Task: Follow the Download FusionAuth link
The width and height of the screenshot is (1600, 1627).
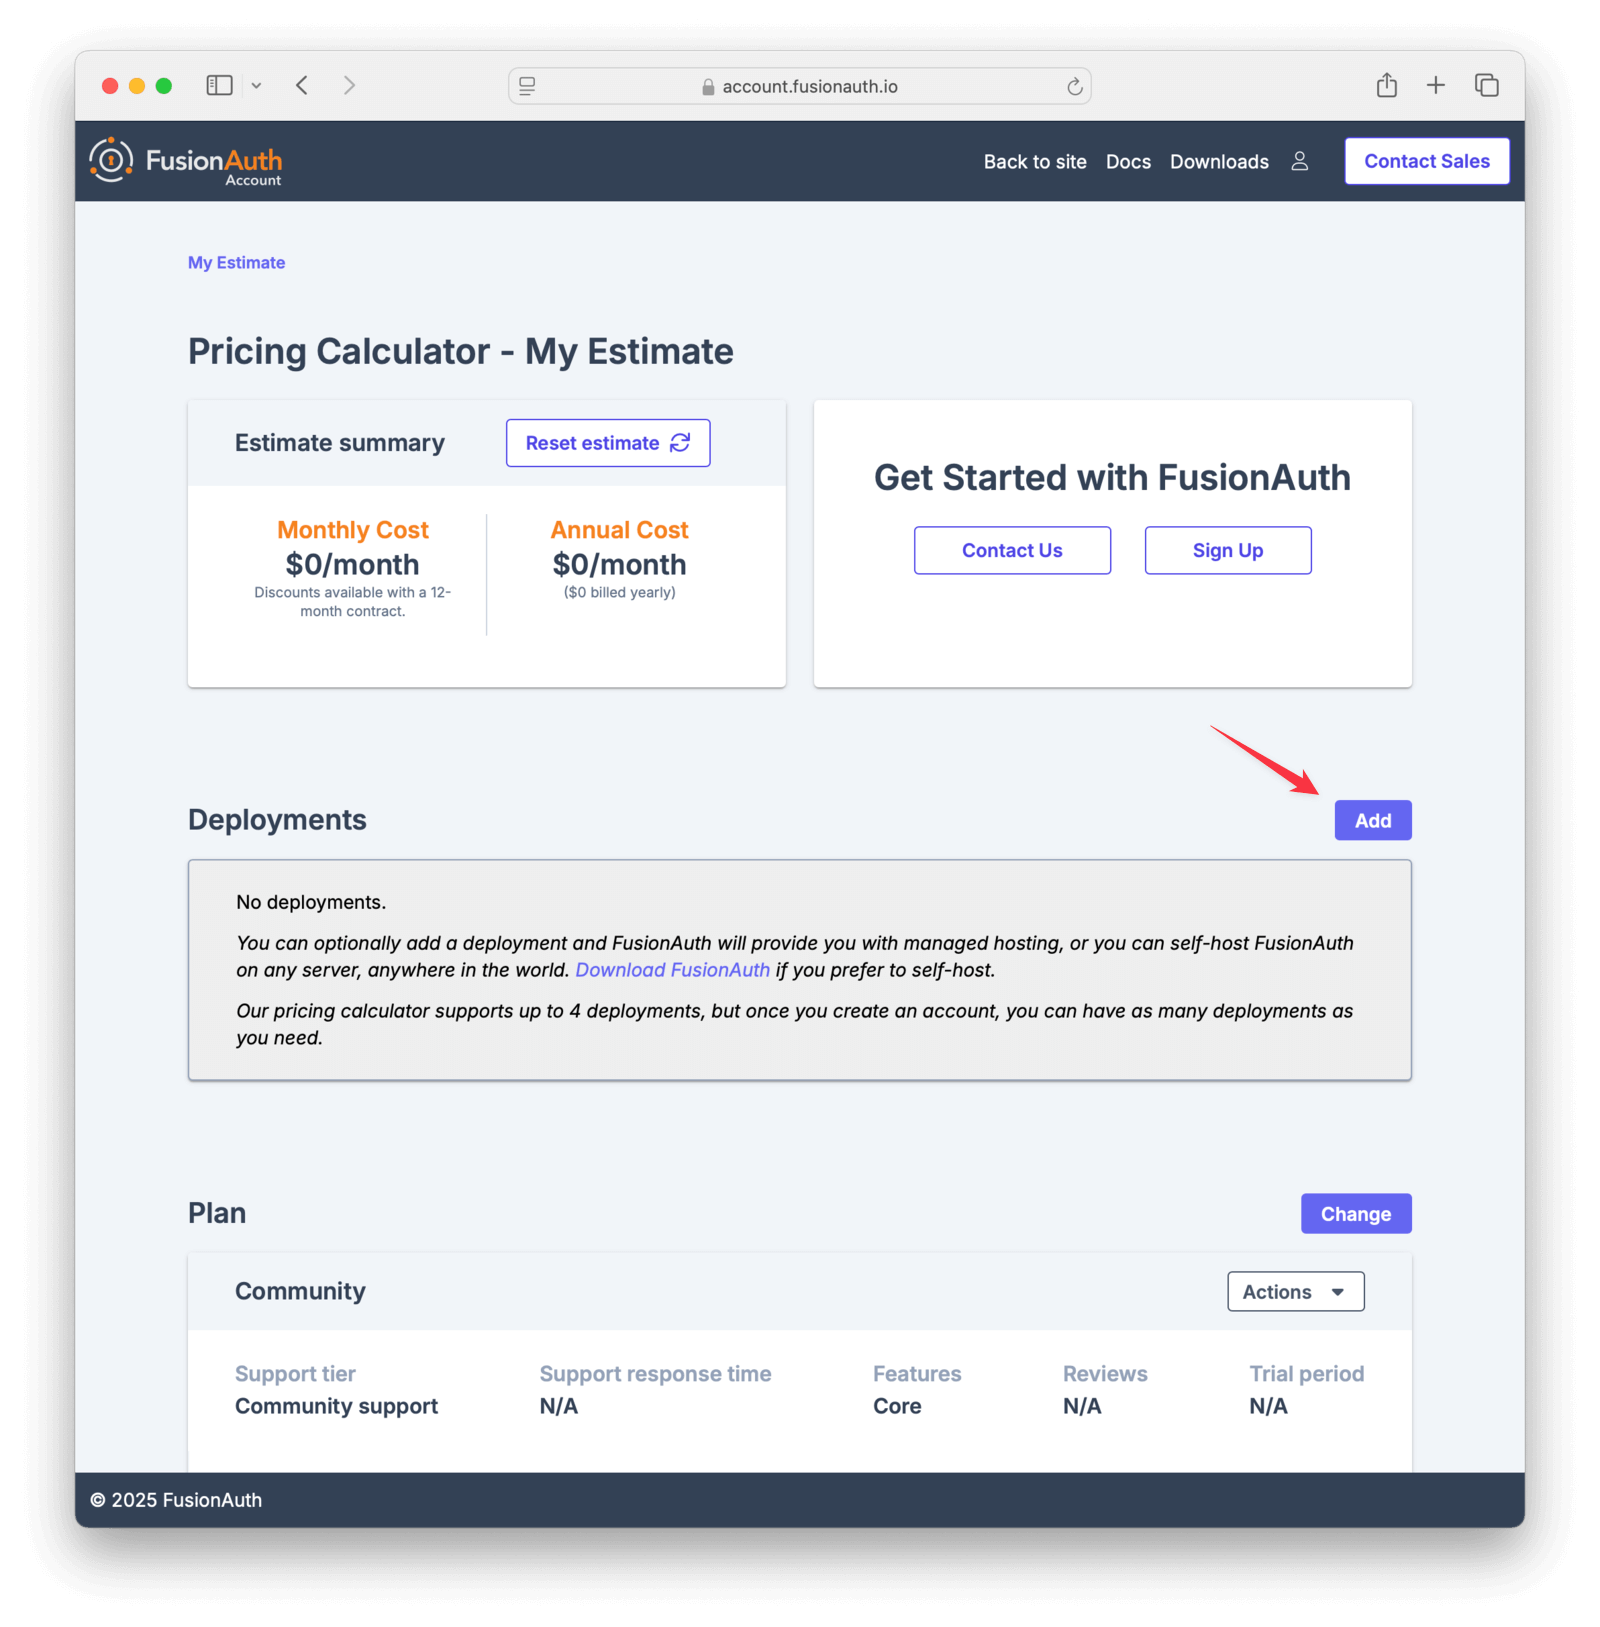Action: (672, 969)
